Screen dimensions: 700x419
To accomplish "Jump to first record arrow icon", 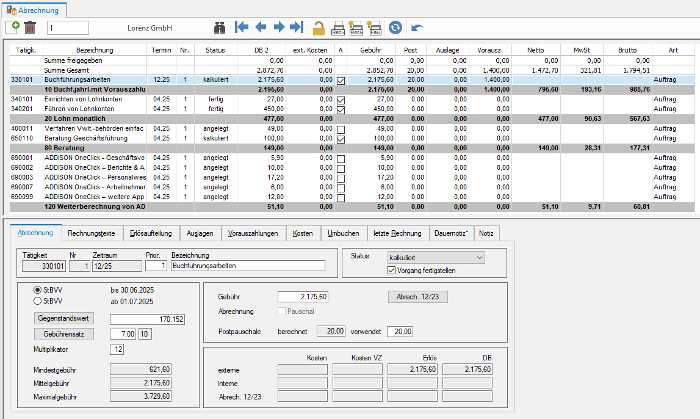I will 242,27.
